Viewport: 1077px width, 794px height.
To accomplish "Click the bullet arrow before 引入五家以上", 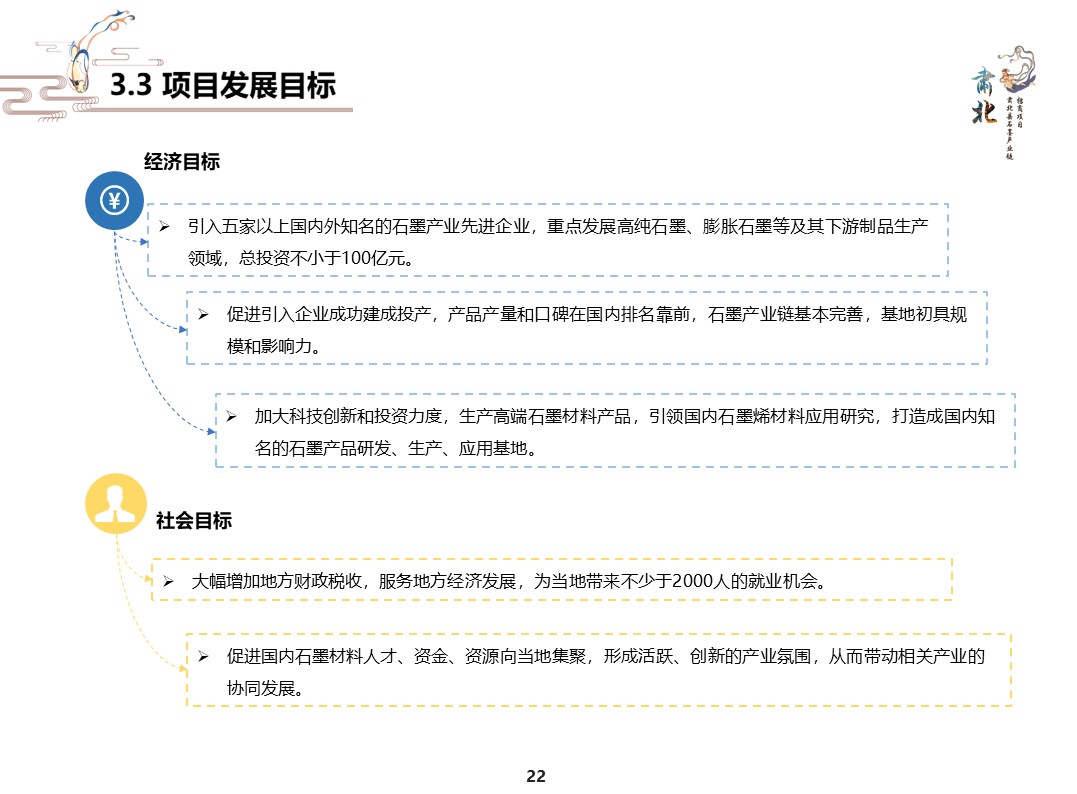I will tap(165, 227).
